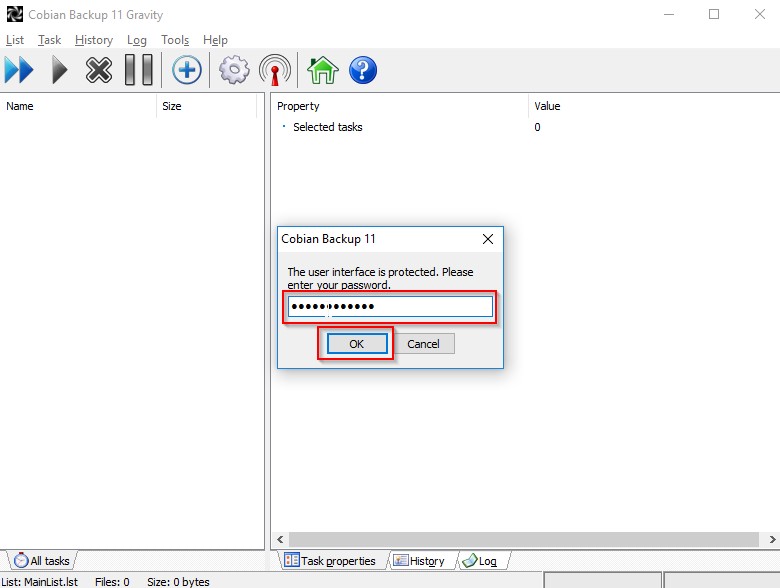Switch to the Task properties tab
Screen dimensions: 780x588
tap(330, 561)
